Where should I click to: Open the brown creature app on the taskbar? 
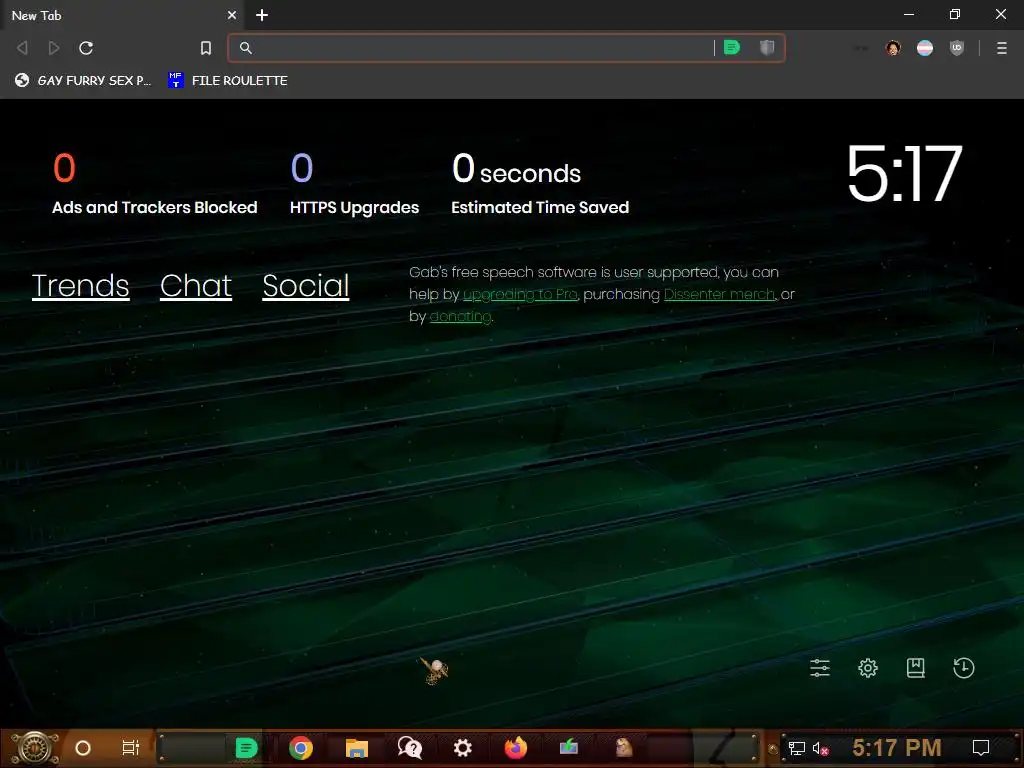coord(624,747)
